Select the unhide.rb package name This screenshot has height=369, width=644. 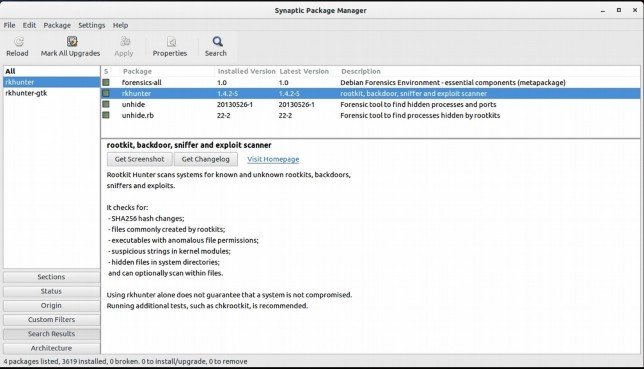tap(138, 115)
